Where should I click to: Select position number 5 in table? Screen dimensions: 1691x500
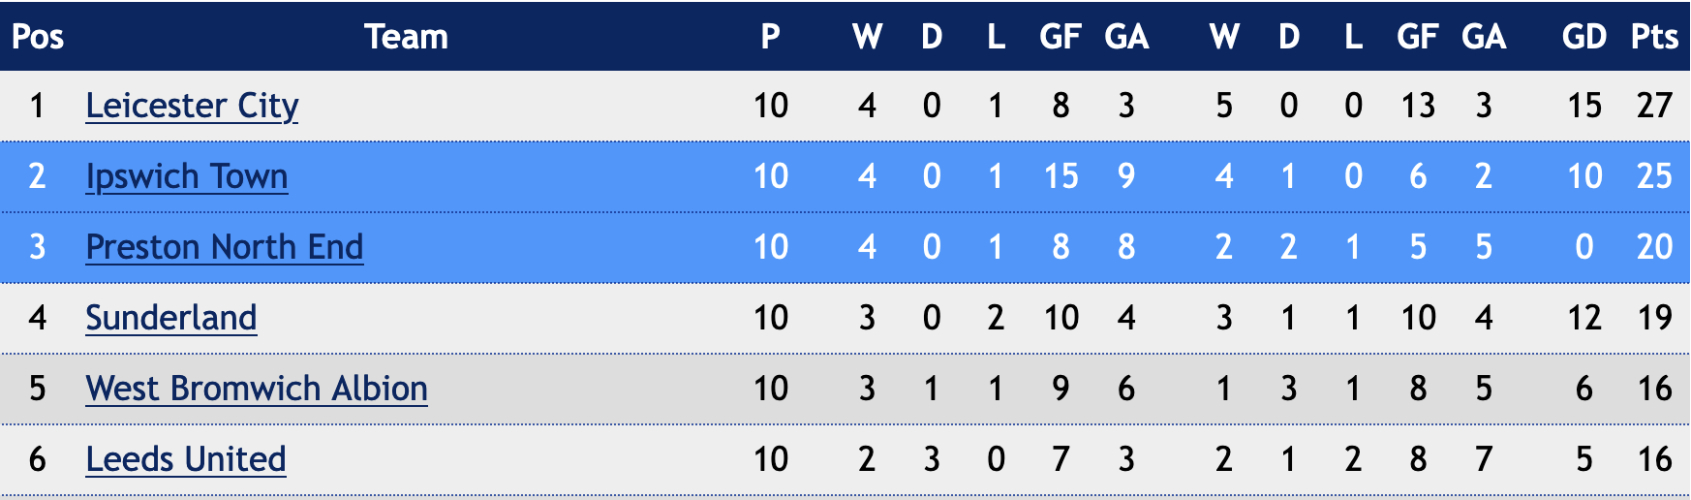[x=37, y=389]
